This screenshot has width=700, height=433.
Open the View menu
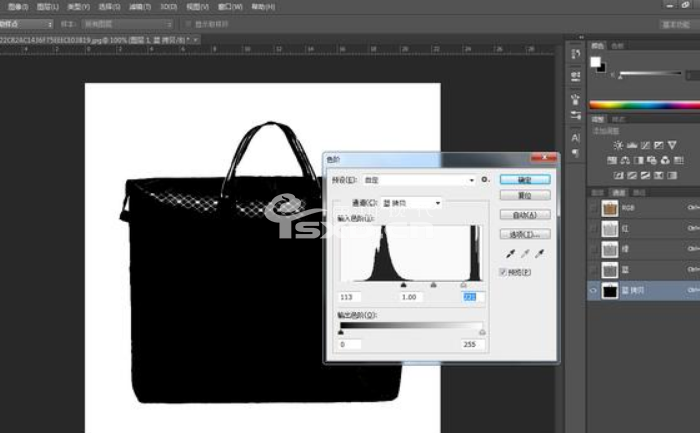pyautogui.click(x=197, y=7)
